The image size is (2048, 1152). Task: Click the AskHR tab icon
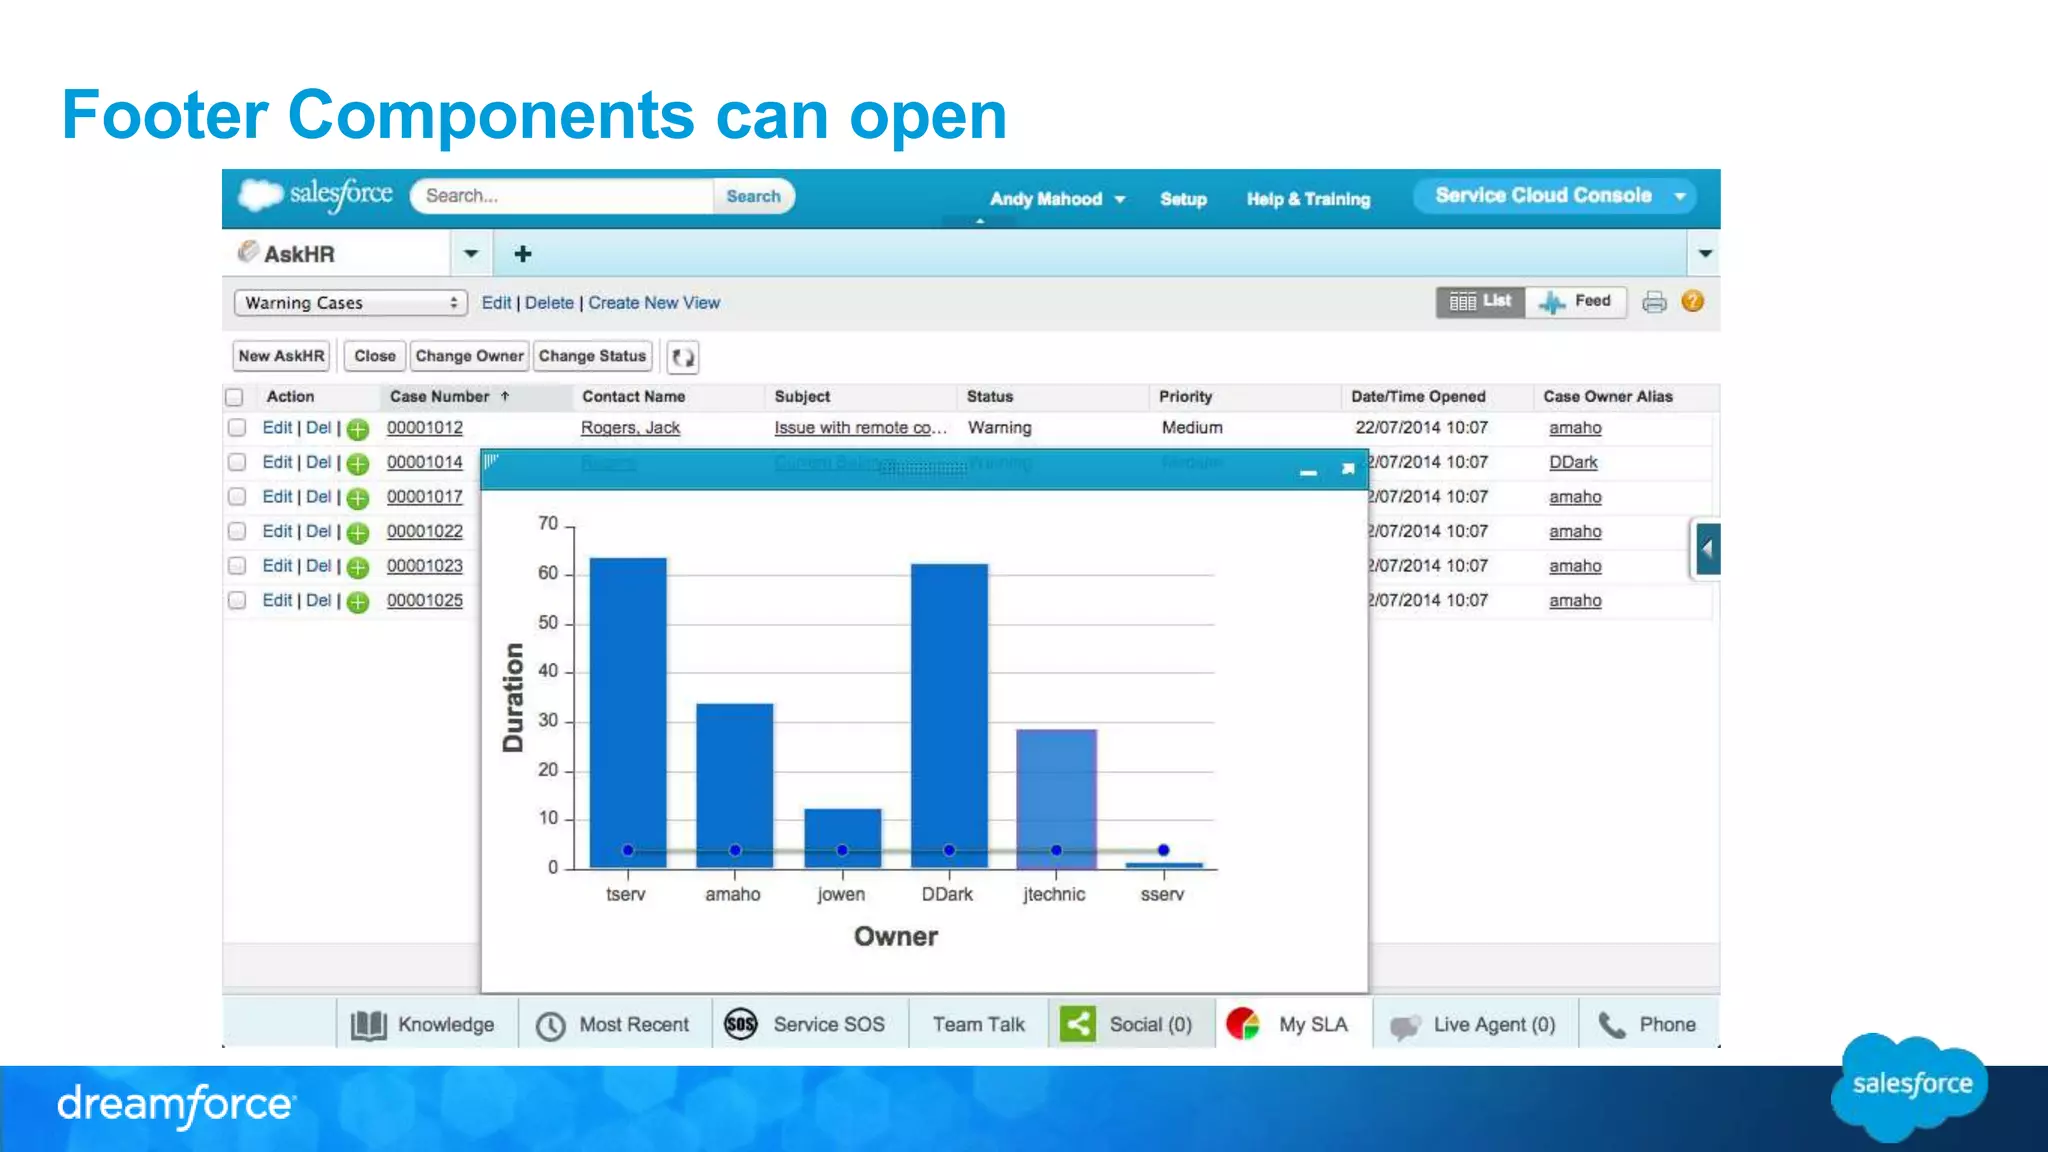tap(247, 252)
